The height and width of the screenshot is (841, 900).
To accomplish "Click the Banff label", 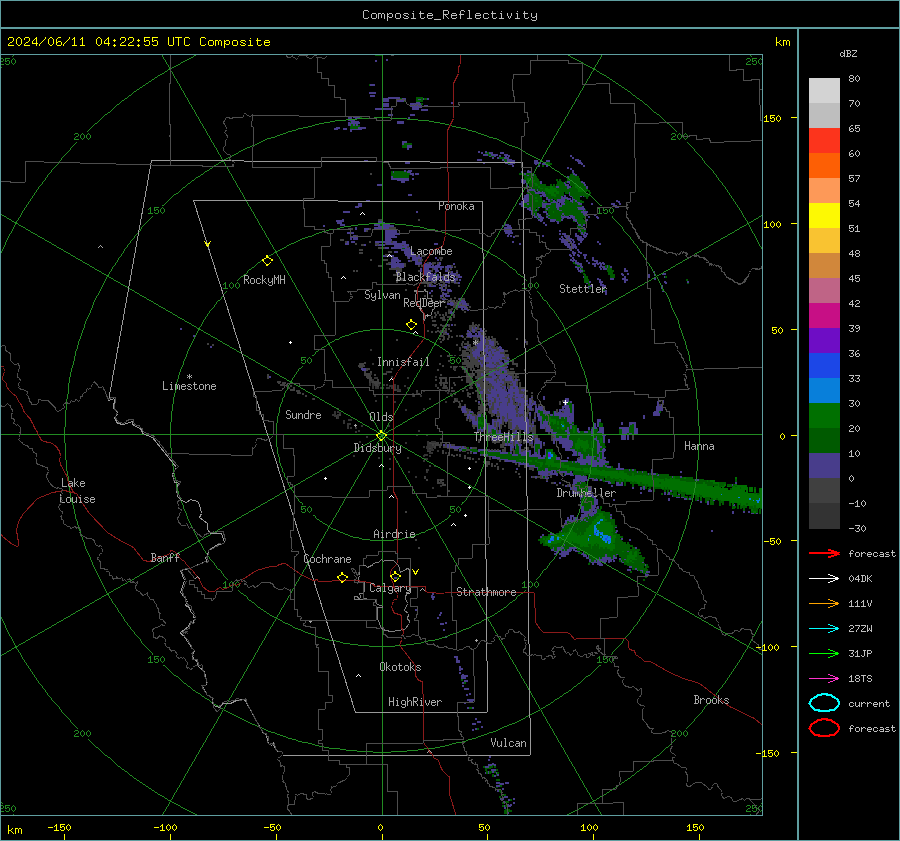I will [x=165, y=558].
